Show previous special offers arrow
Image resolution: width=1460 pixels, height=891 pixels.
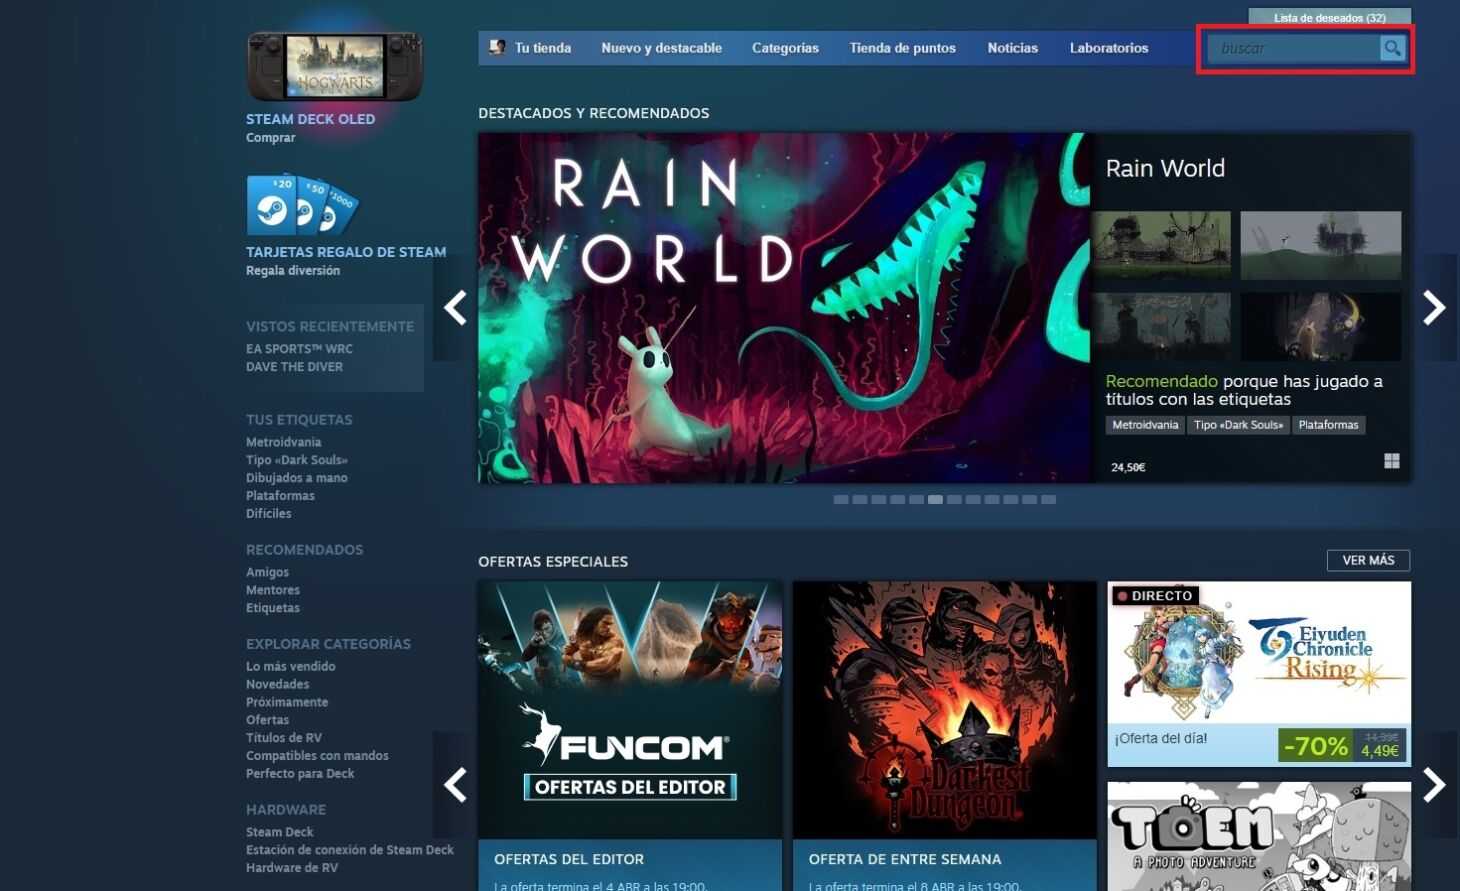(x=455, y=785)
